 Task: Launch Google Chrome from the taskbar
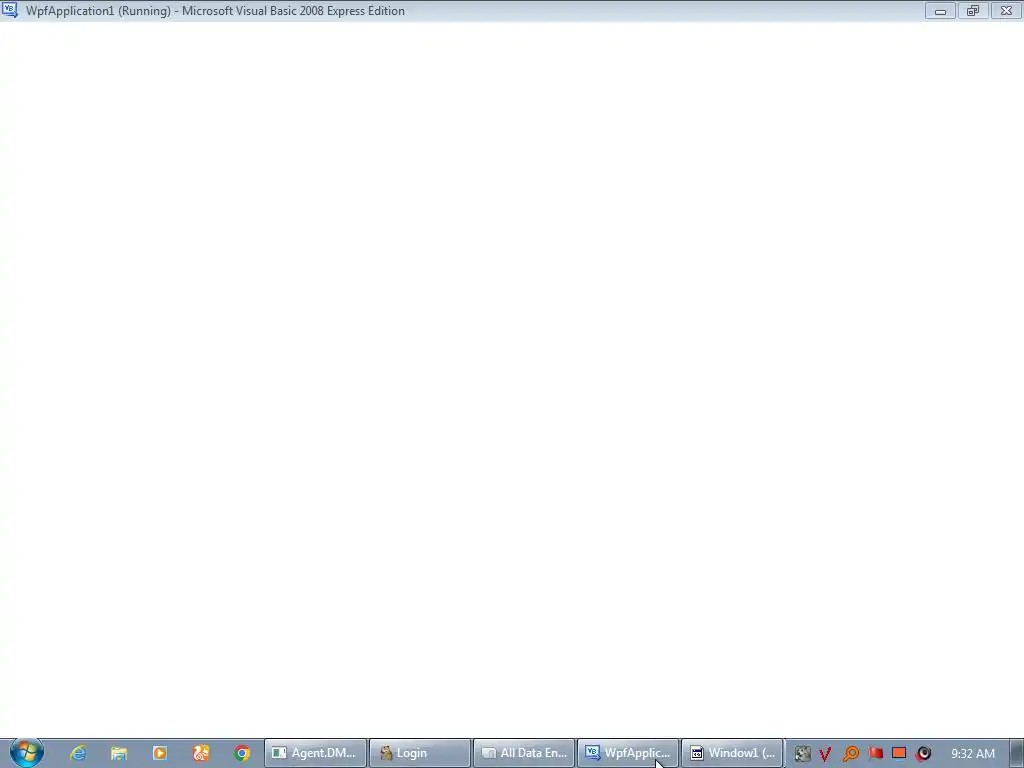242,753
